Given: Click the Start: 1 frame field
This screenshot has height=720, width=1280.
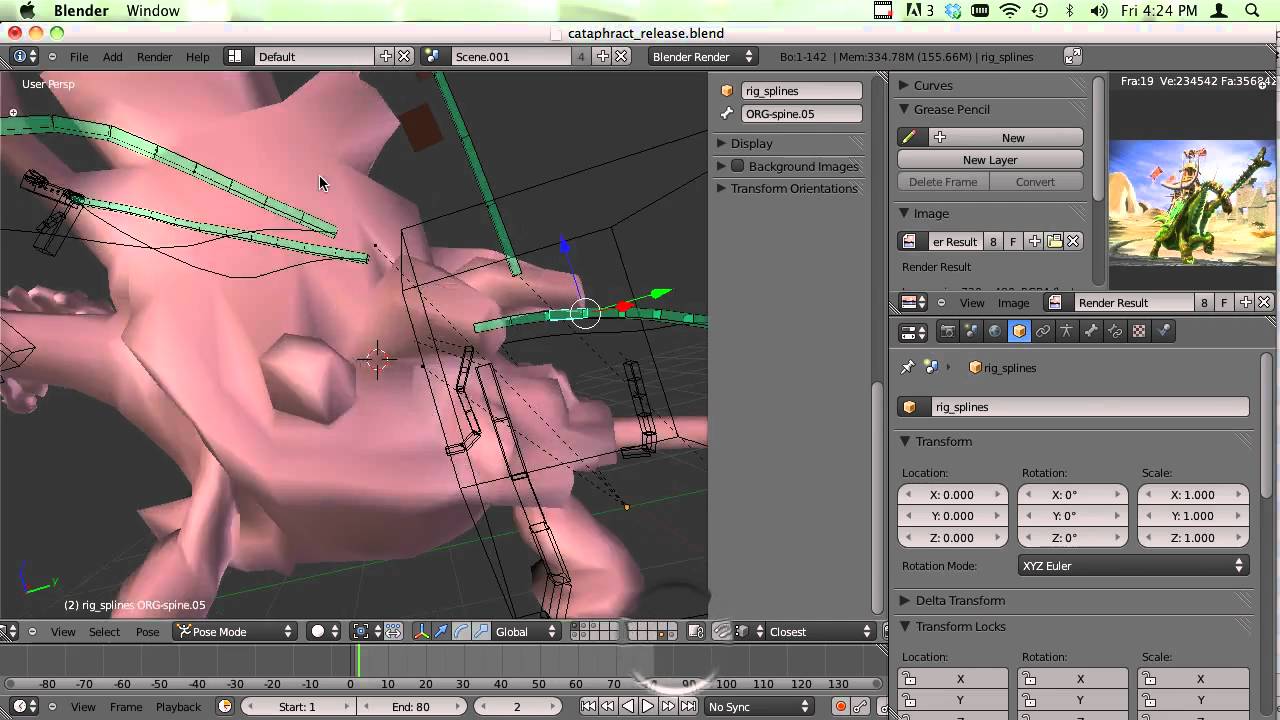Looking at the screenshot, I should (x=297, y=706).
